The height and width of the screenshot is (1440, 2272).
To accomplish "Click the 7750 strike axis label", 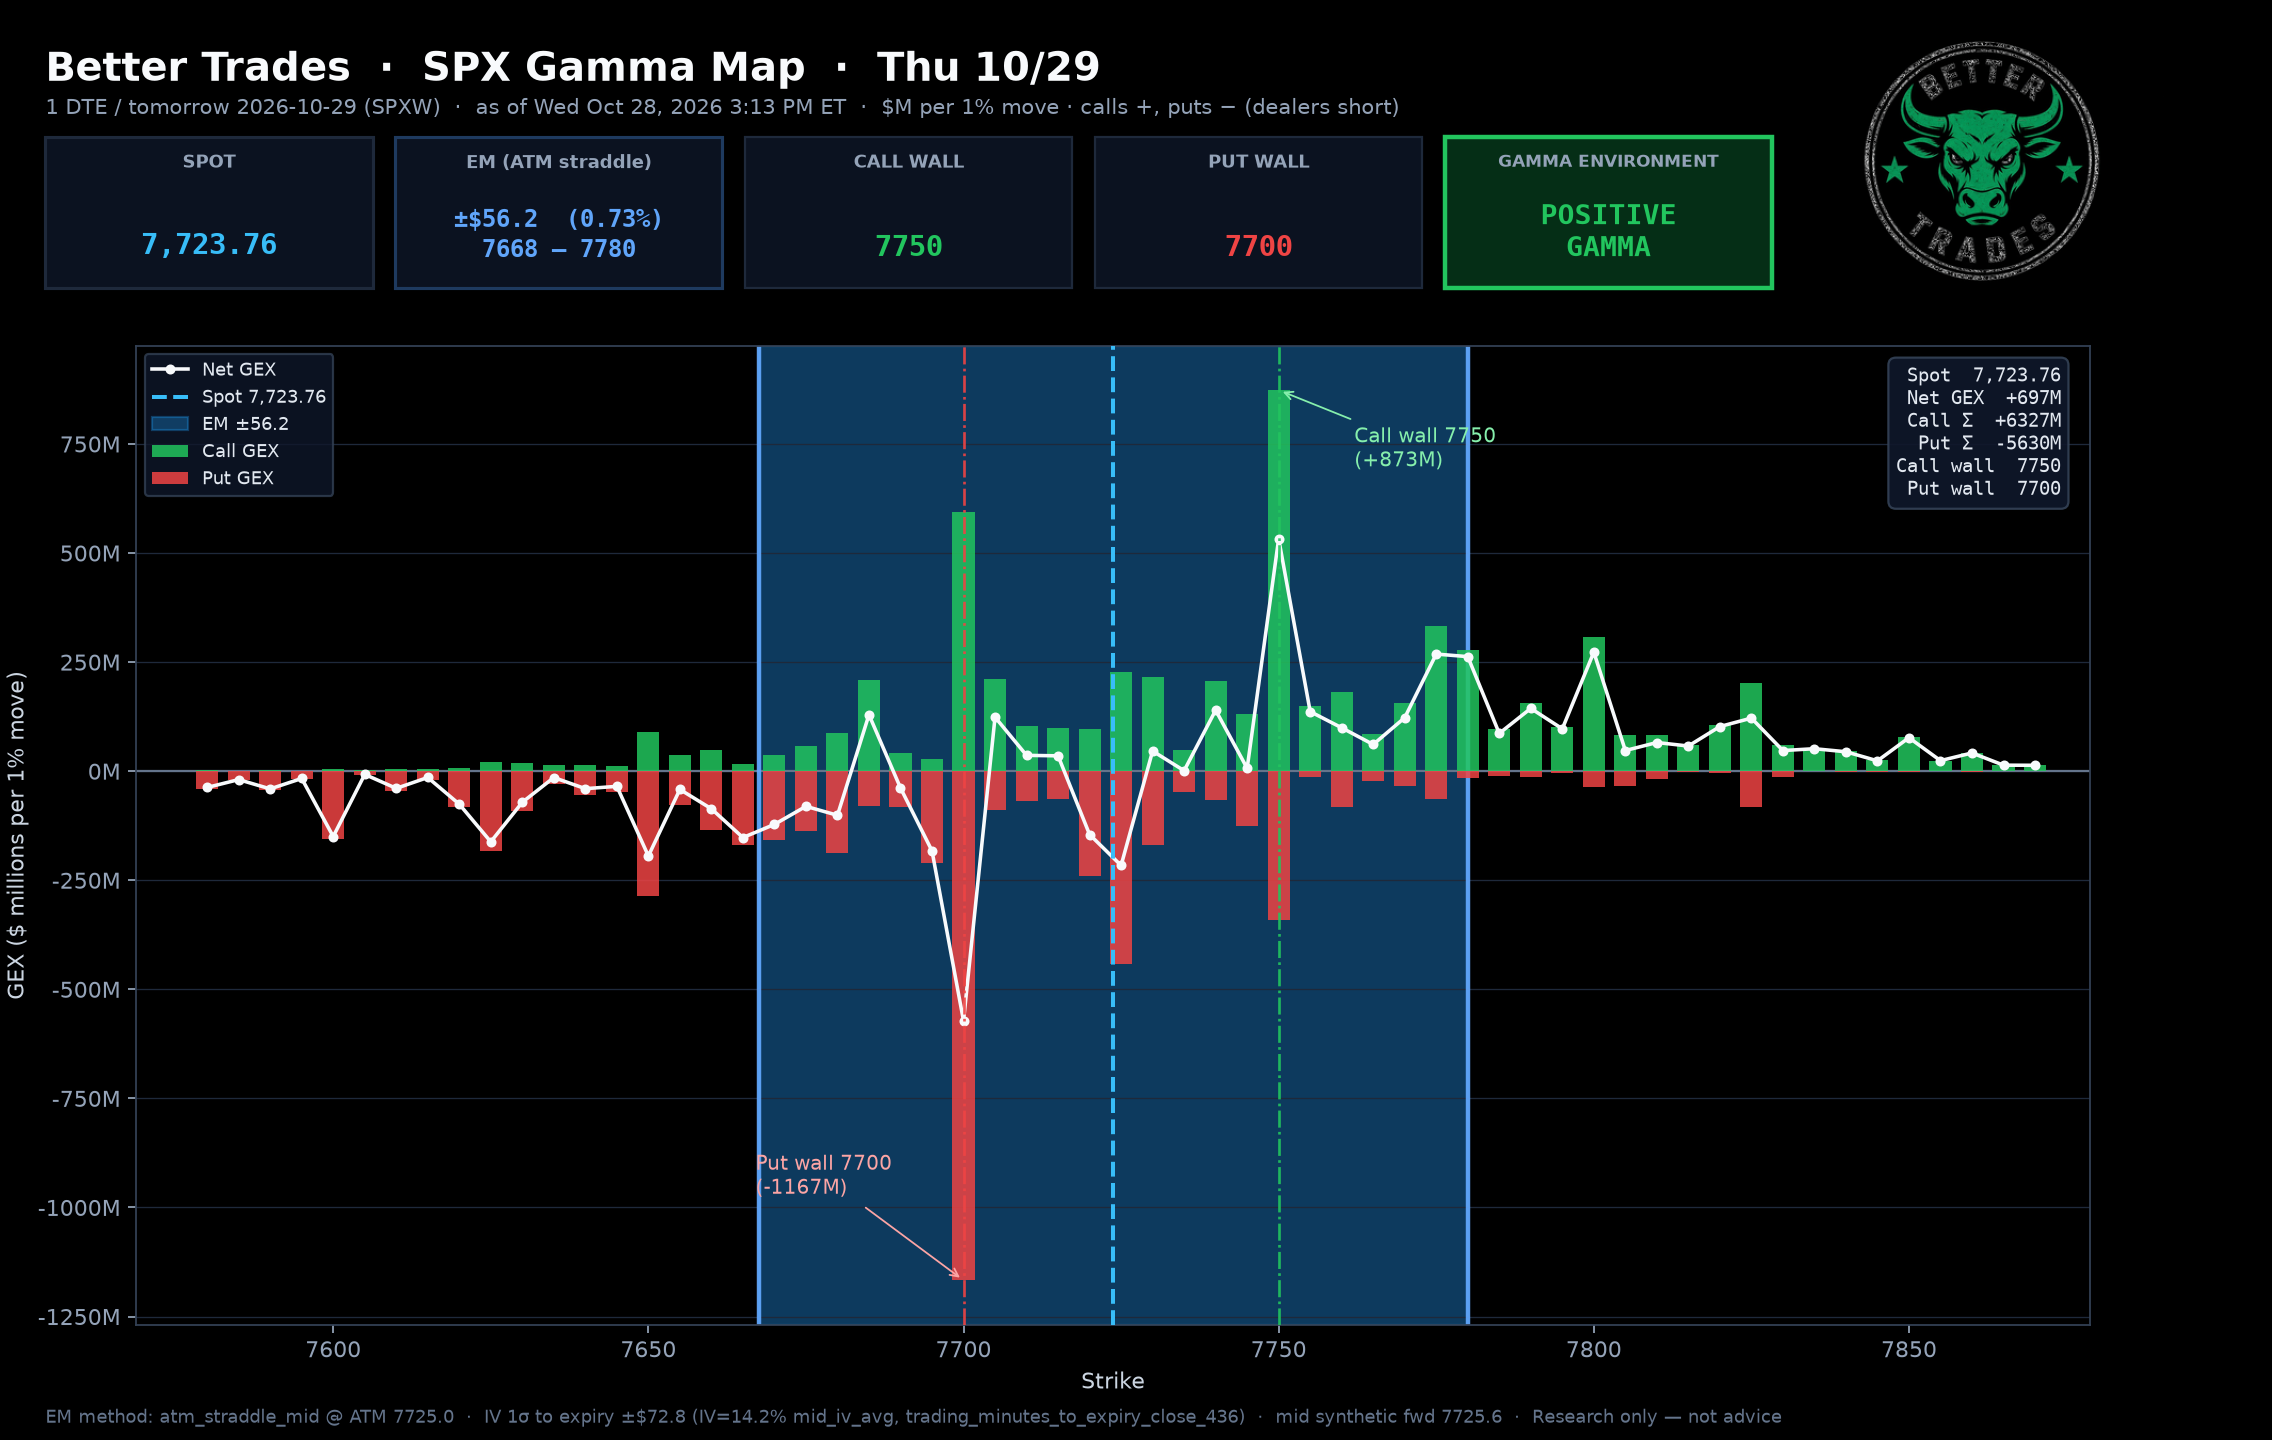I will pos(1279,1350).
